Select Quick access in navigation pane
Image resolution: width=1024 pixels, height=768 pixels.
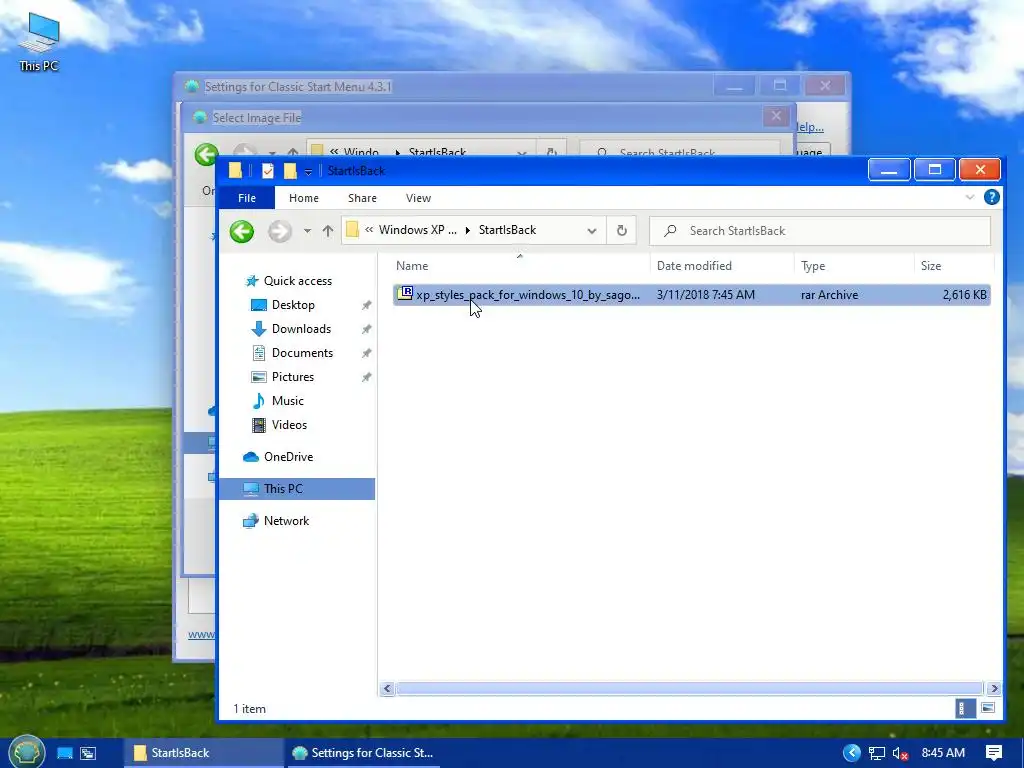[298, 281]
